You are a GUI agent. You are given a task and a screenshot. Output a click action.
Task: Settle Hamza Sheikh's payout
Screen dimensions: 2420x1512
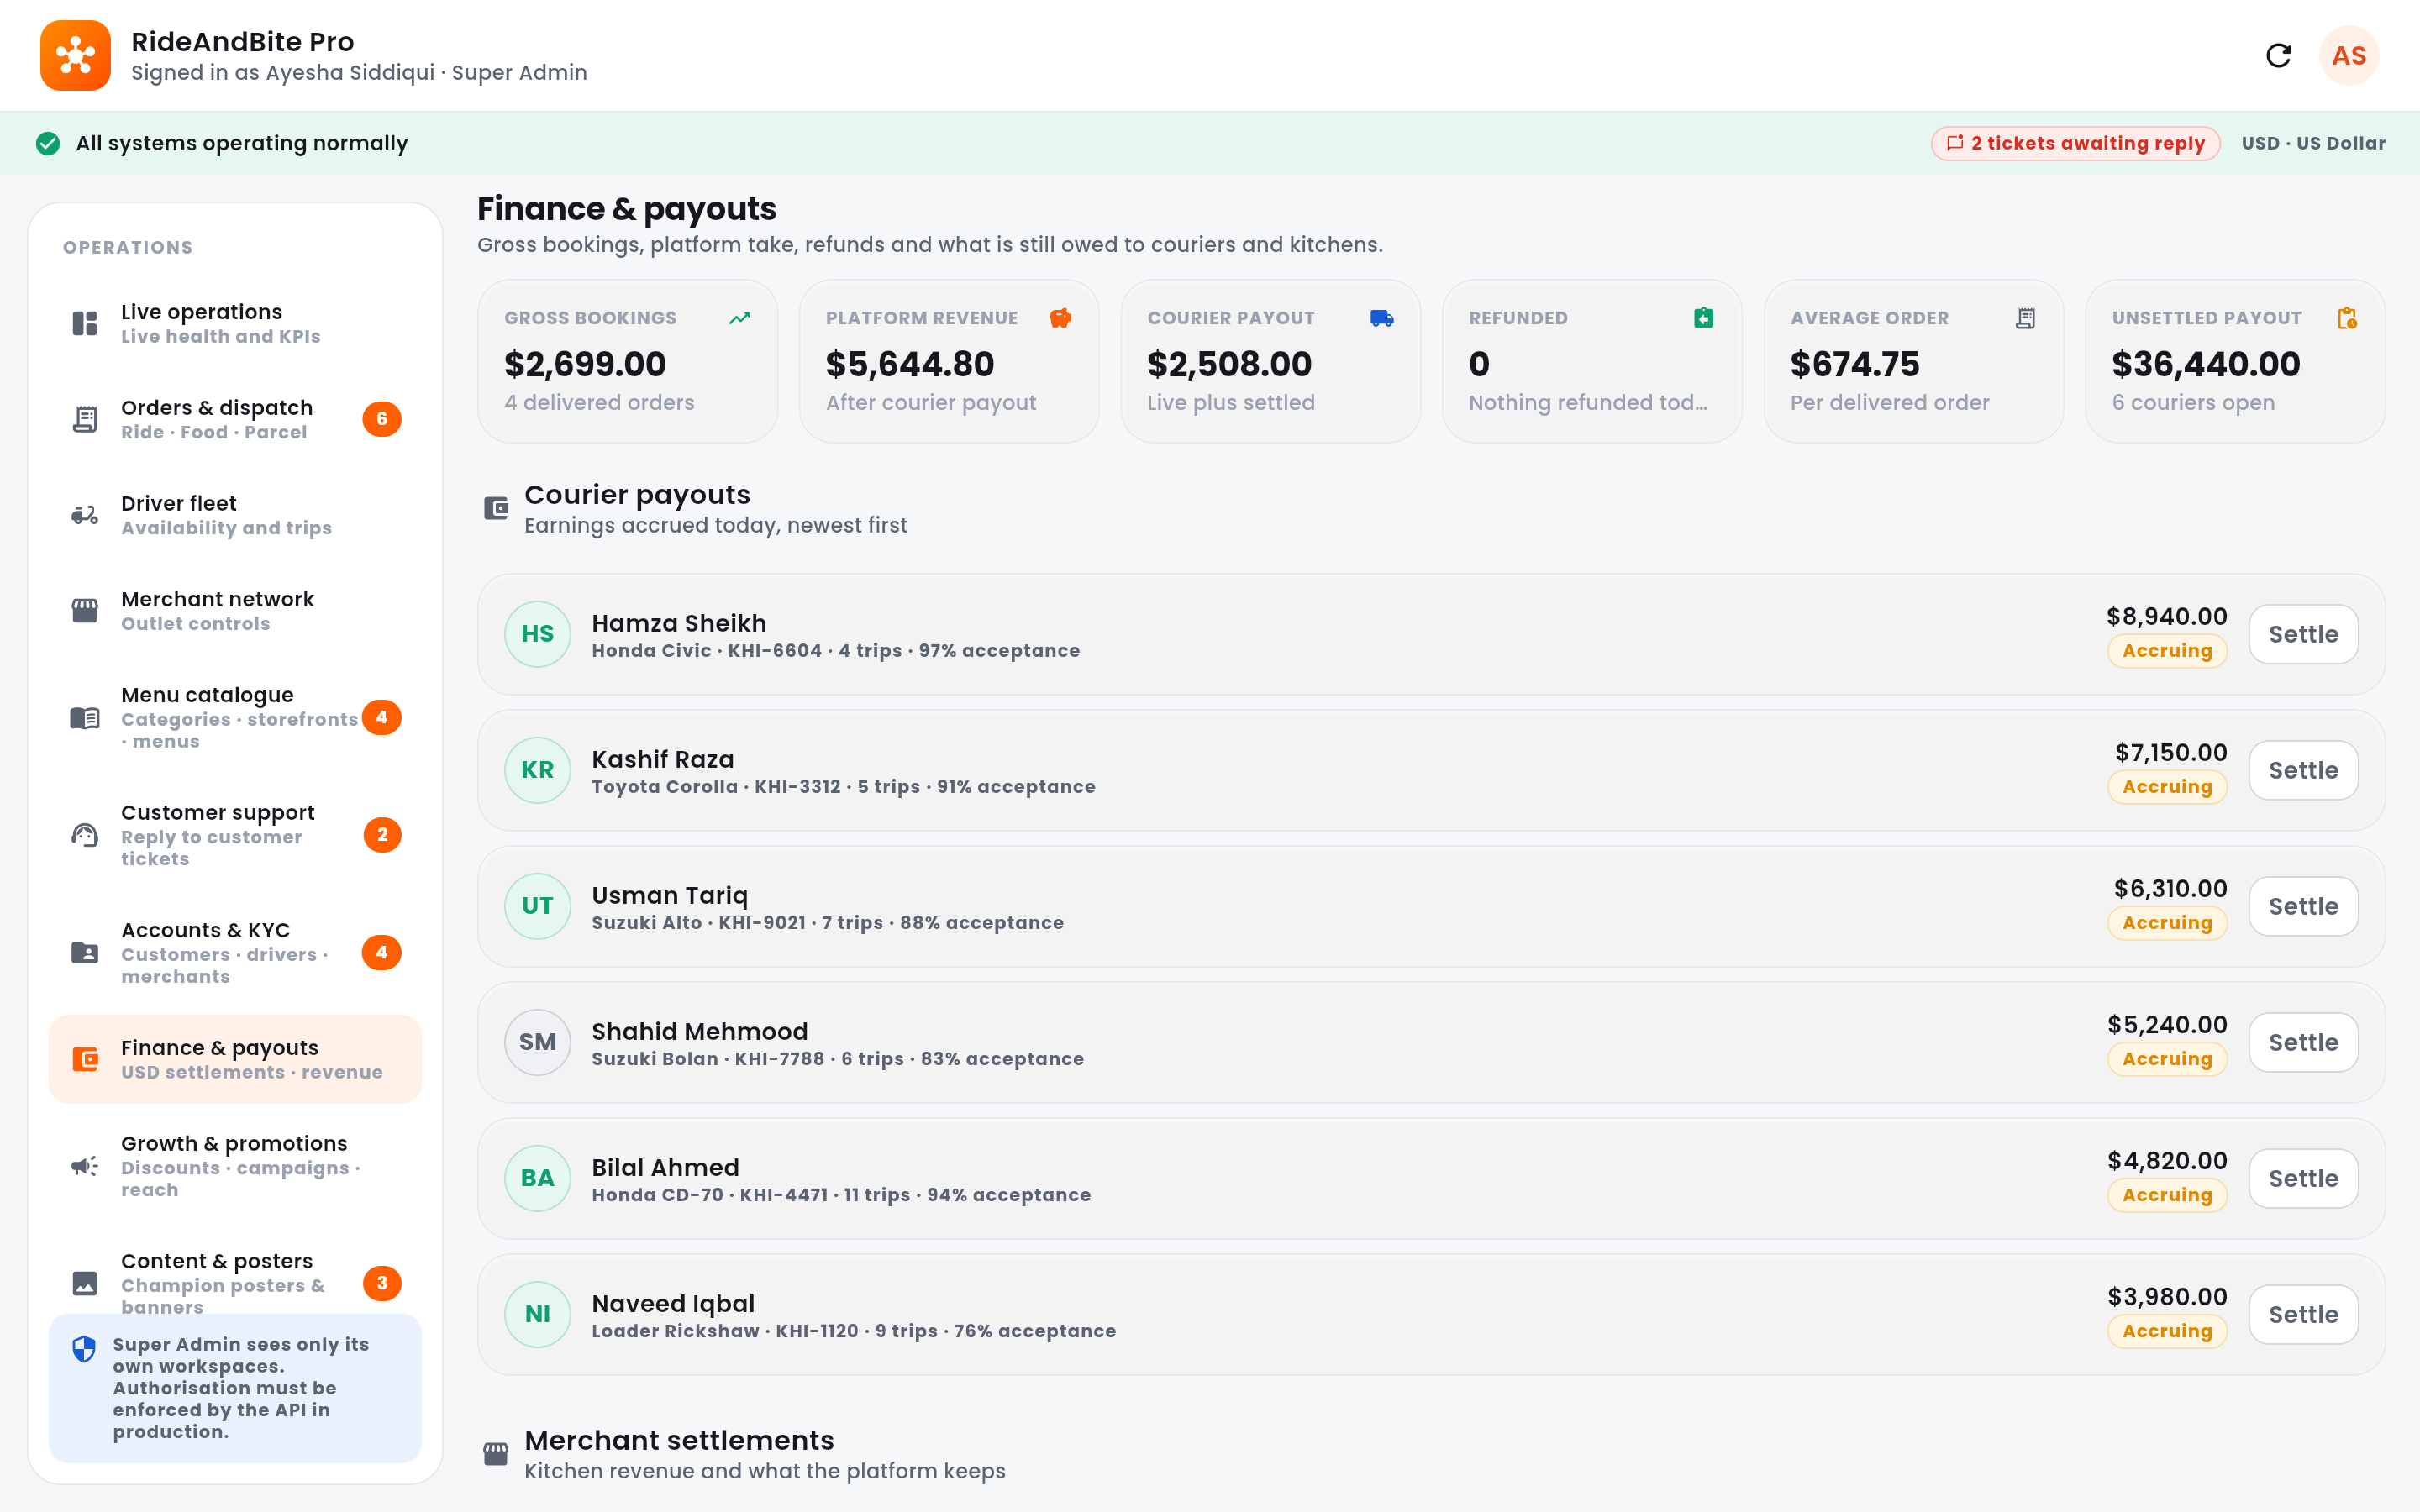(x=2303, y=634)
